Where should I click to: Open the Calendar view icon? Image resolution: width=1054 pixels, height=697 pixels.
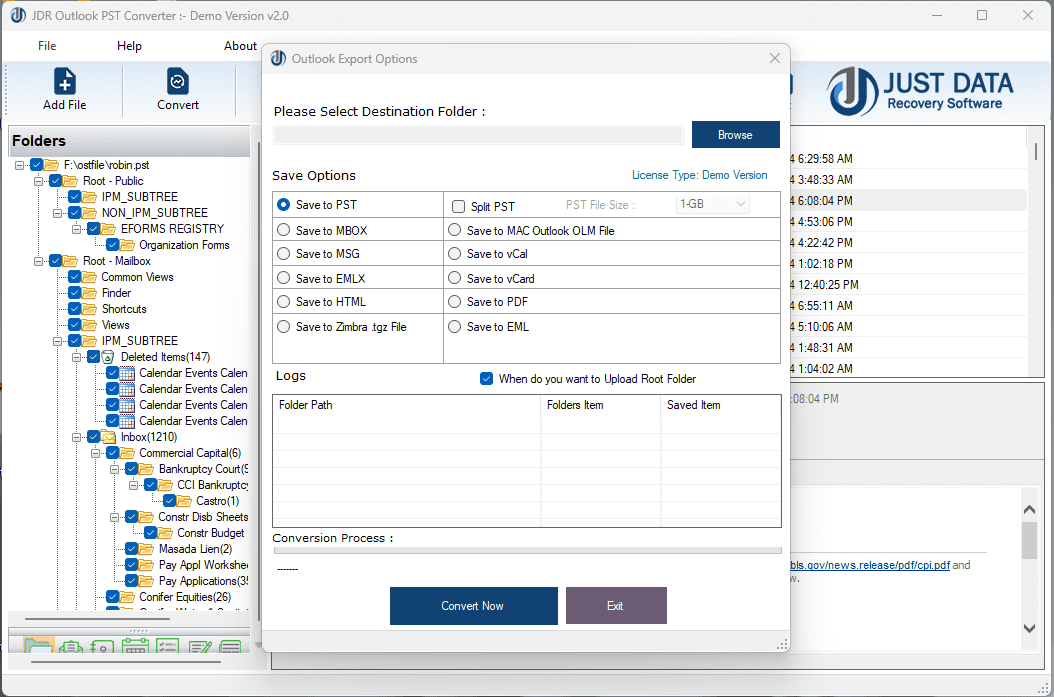click(136, 648)
